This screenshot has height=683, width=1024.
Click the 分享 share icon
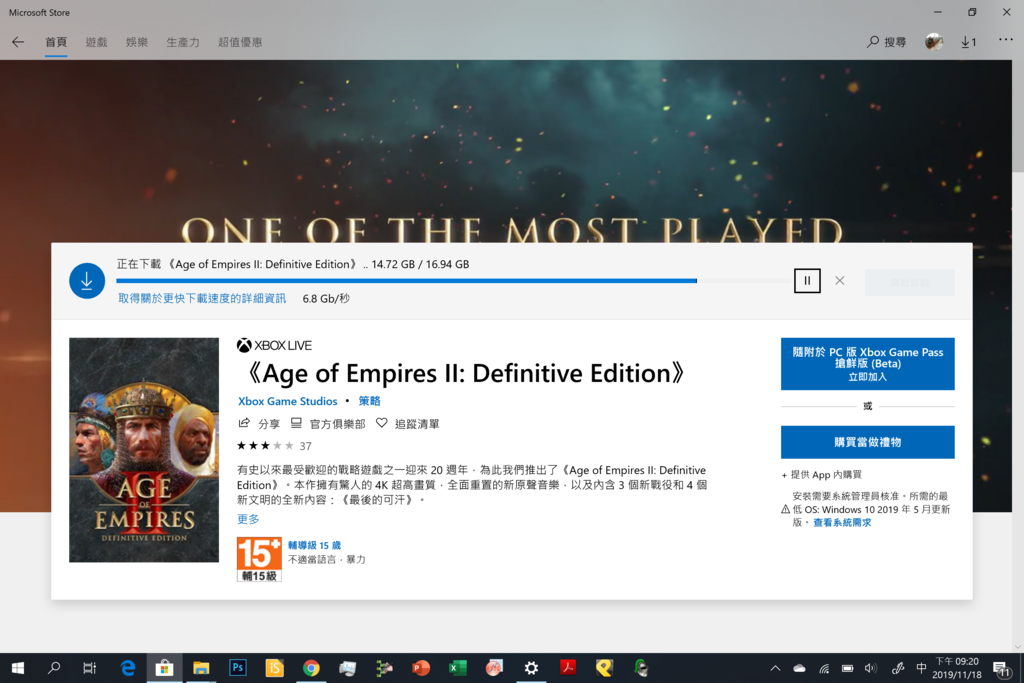259,424
